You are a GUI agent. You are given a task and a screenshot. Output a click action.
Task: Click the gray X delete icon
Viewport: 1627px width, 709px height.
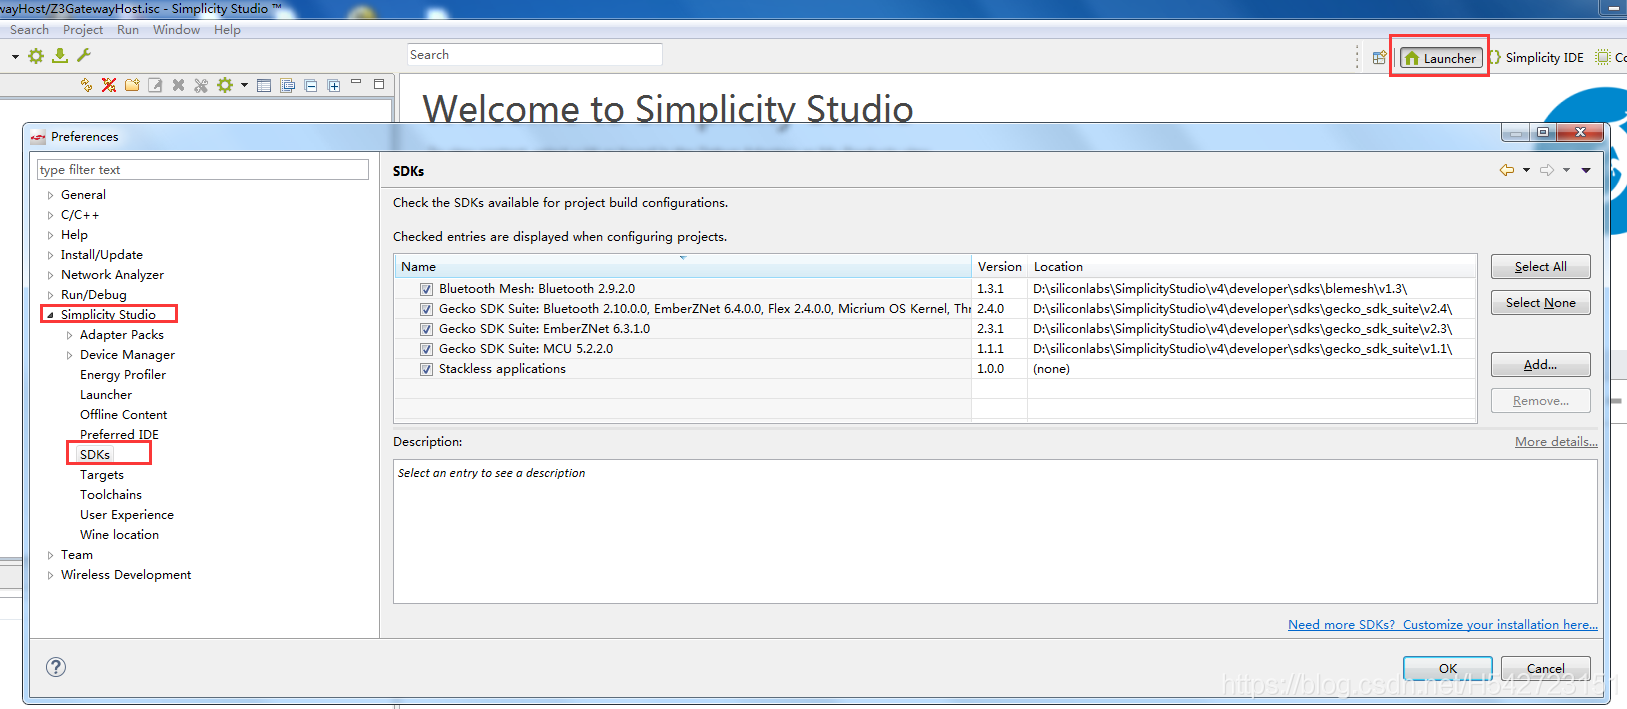pyautogui.click(x=178, y=85)
